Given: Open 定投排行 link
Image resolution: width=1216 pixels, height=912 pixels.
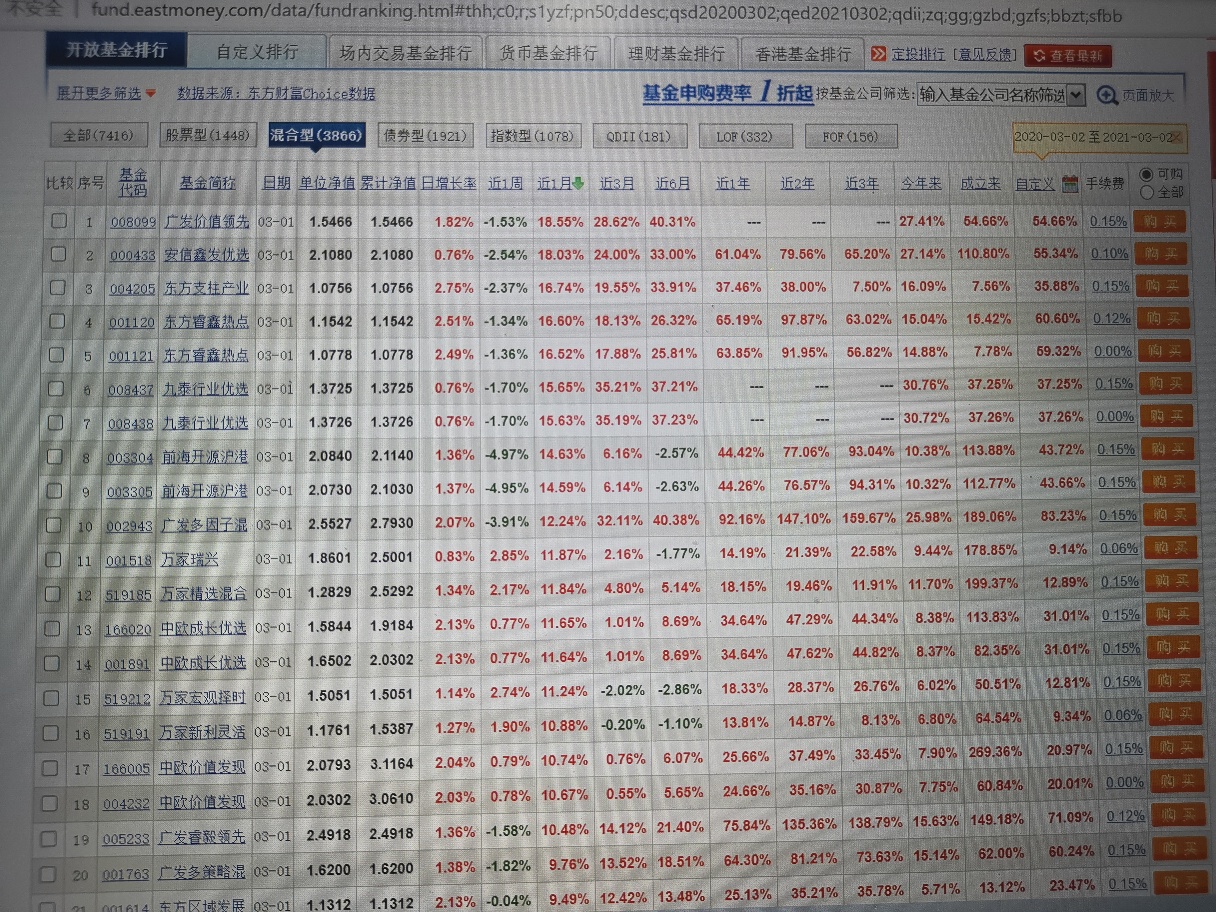Looking at the screenshot, I should [x=917, y=54].
